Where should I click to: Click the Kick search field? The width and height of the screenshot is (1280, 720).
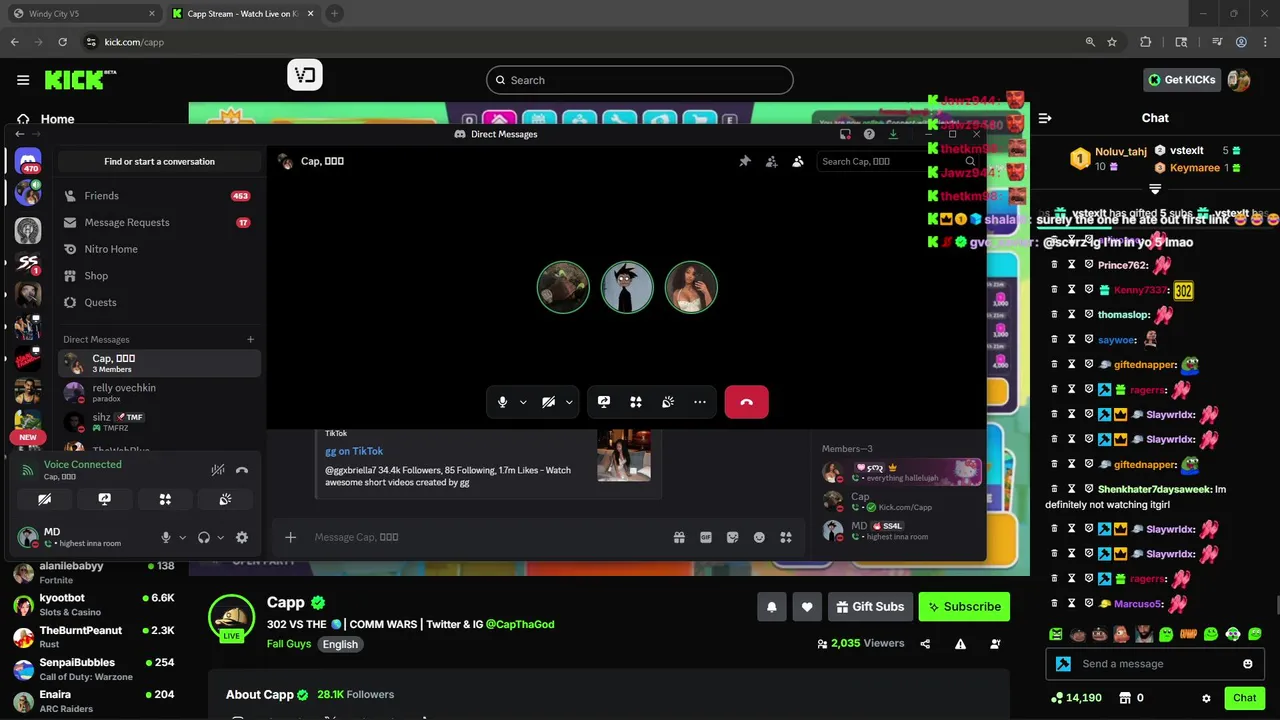[640, 80]
